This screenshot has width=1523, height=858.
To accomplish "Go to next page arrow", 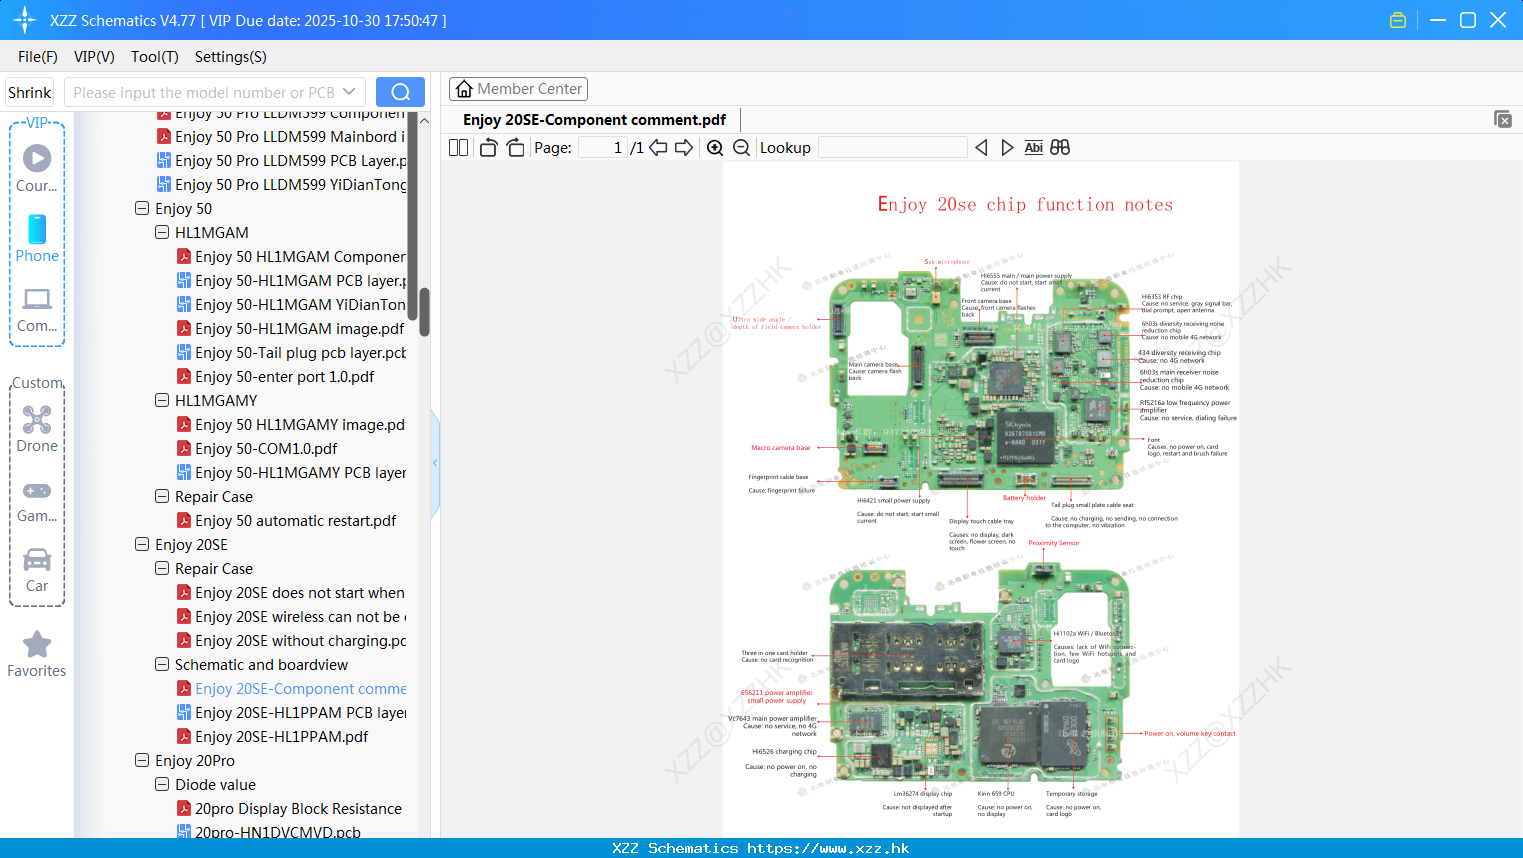I will coord(684,147).
